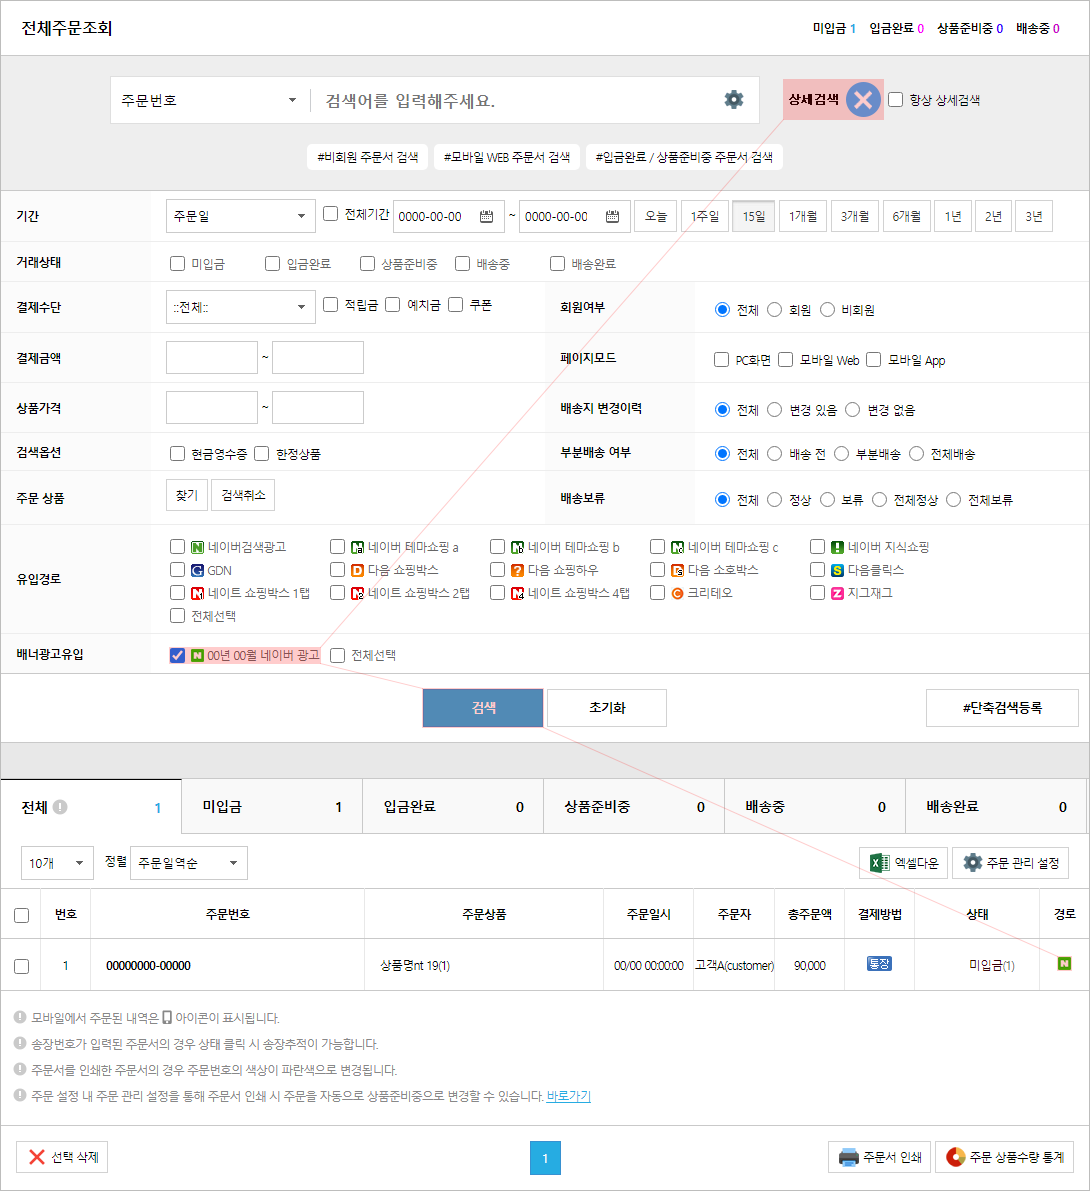Open order number 00000000-00000
The image size is (1090, 1191).
click(x=148, y=965)
